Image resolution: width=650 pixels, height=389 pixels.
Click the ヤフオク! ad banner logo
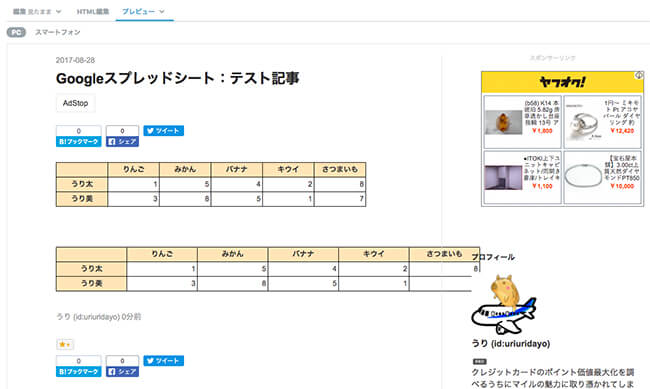[x=562, y=82]
